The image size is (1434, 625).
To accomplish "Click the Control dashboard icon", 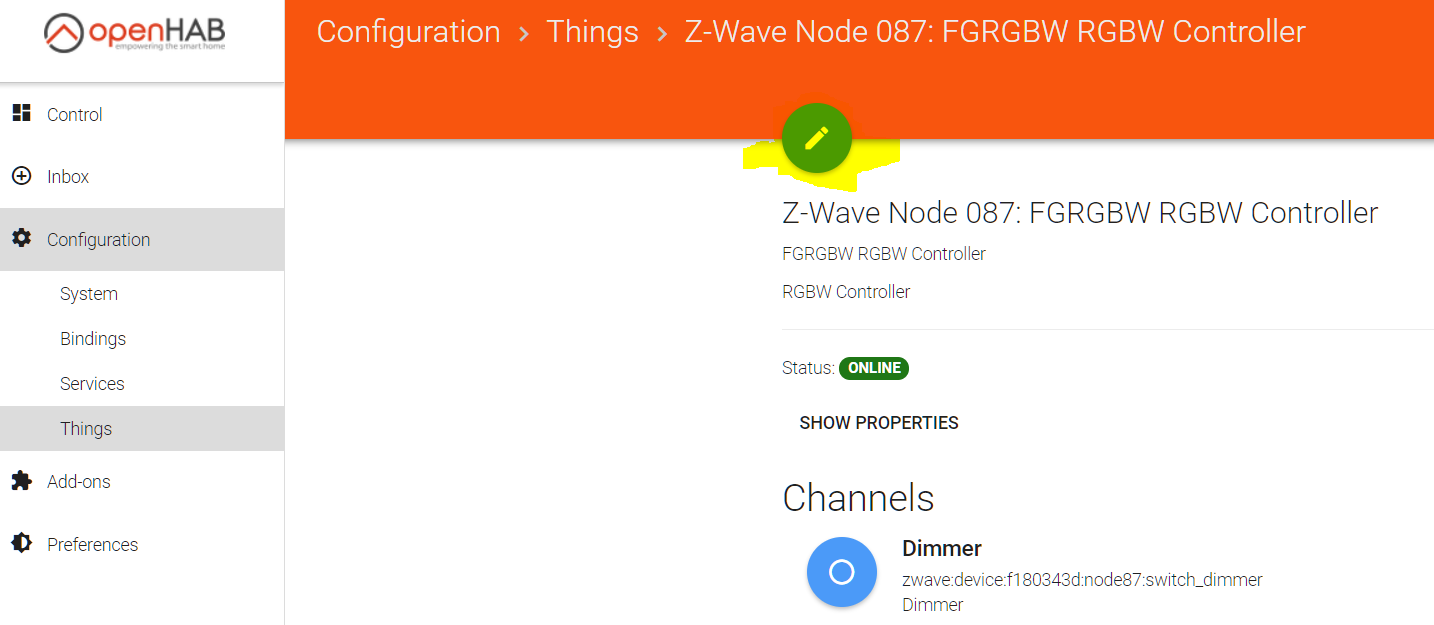I will 21,114.
